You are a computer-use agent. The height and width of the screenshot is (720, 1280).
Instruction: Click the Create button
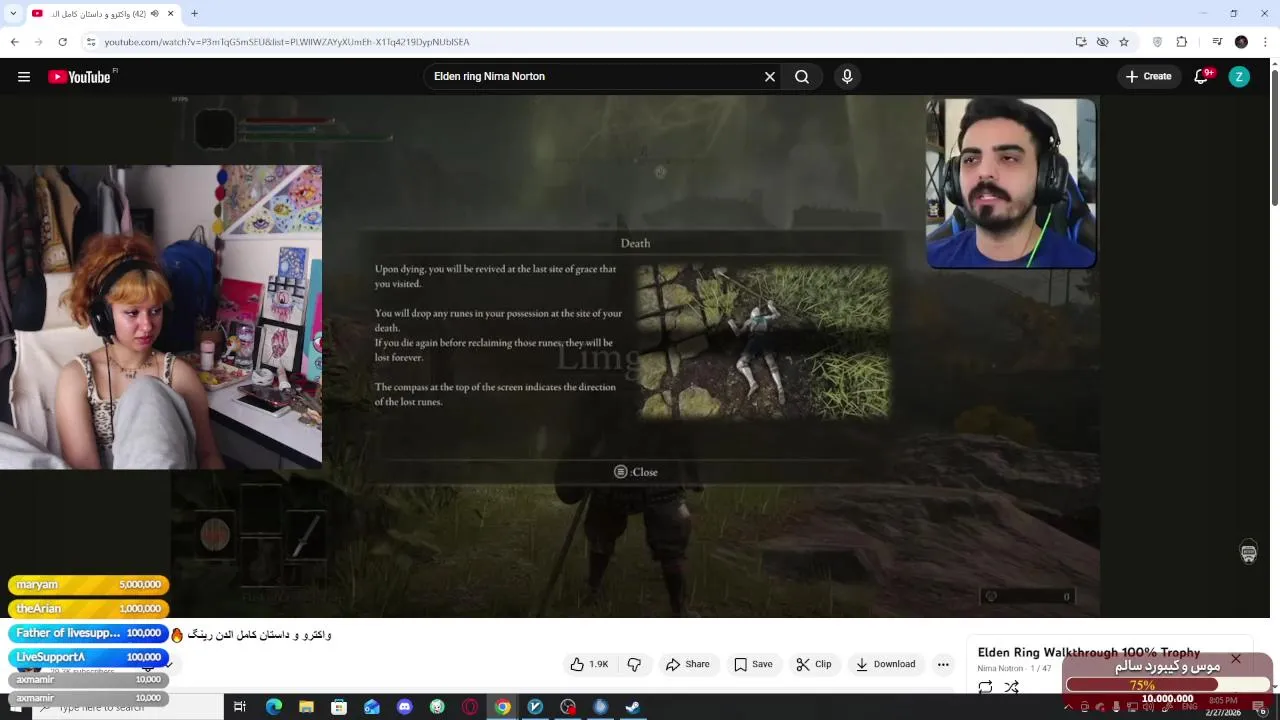[x=1149, y=77]
